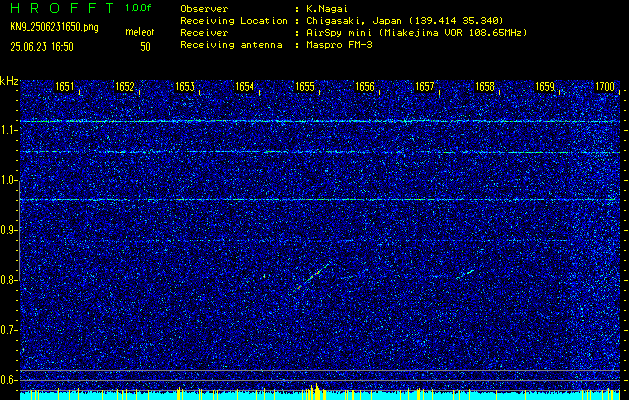Click the 'kHz' axis unit label
Viewport: 629px width, 400px height.
(9, 81)
